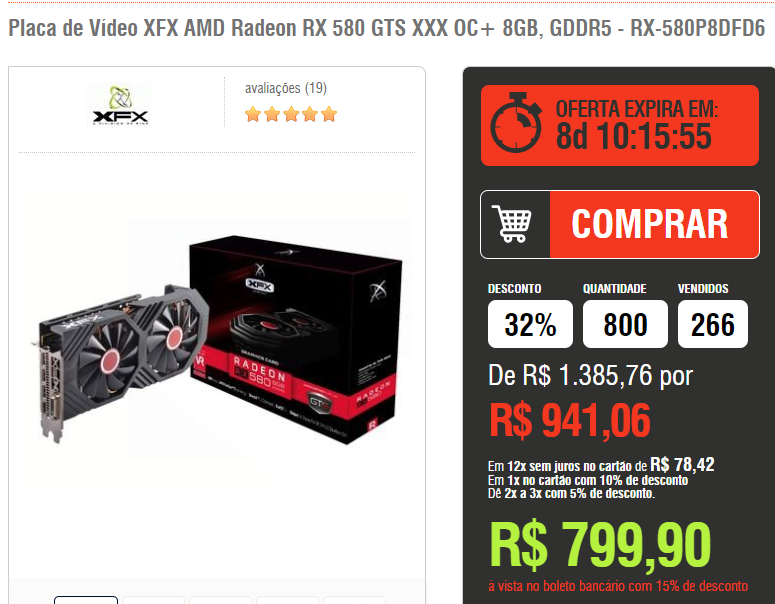Click the red R$ 941,06 price
The image size is (775, 604).
pyautogui.click(x=570, y=420)
